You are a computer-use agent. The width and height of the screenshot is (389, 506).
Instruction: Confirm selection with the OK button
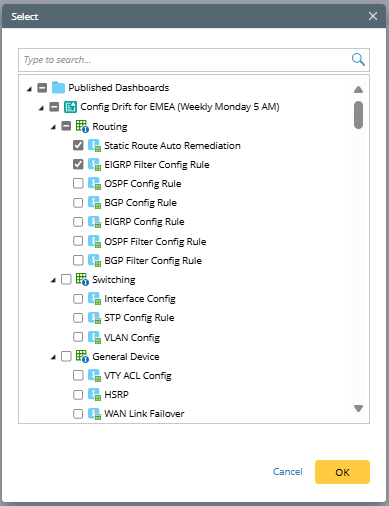click(x=342, y=472)
